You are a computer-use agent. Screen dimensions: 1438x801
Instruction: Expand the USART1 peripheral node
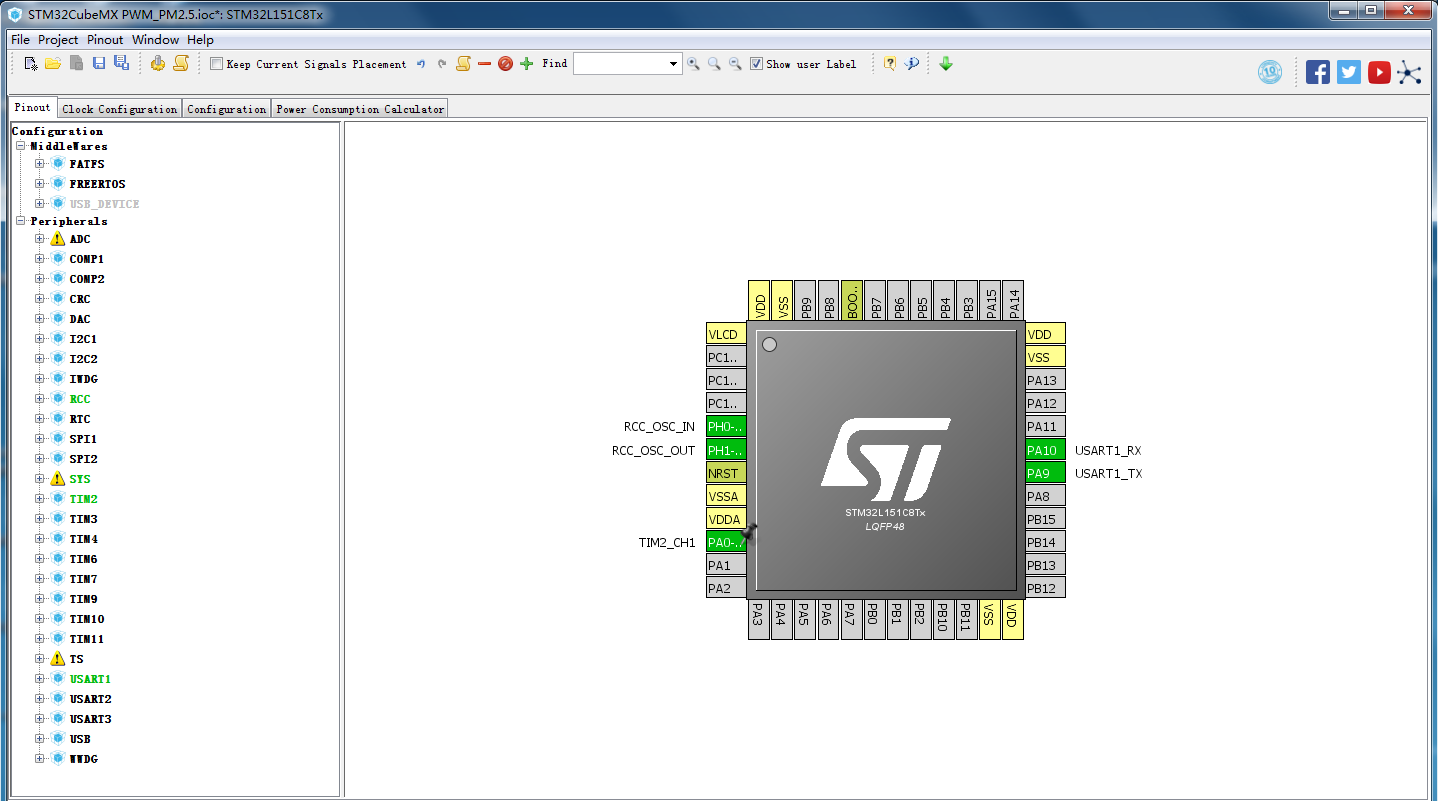coord(40,679)
